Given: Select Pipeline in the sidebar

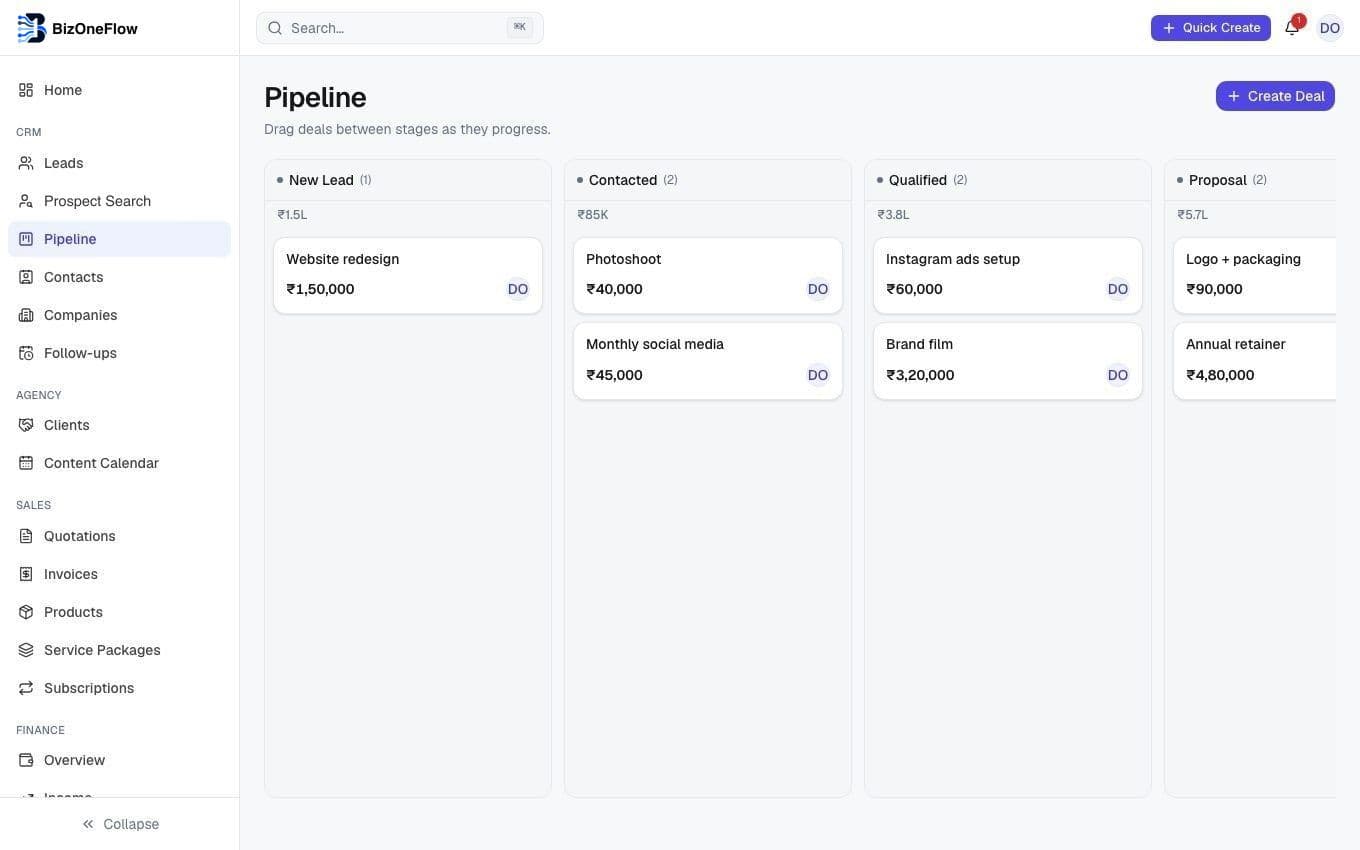Looking at the screenshot, I should [x=119, y=239].
